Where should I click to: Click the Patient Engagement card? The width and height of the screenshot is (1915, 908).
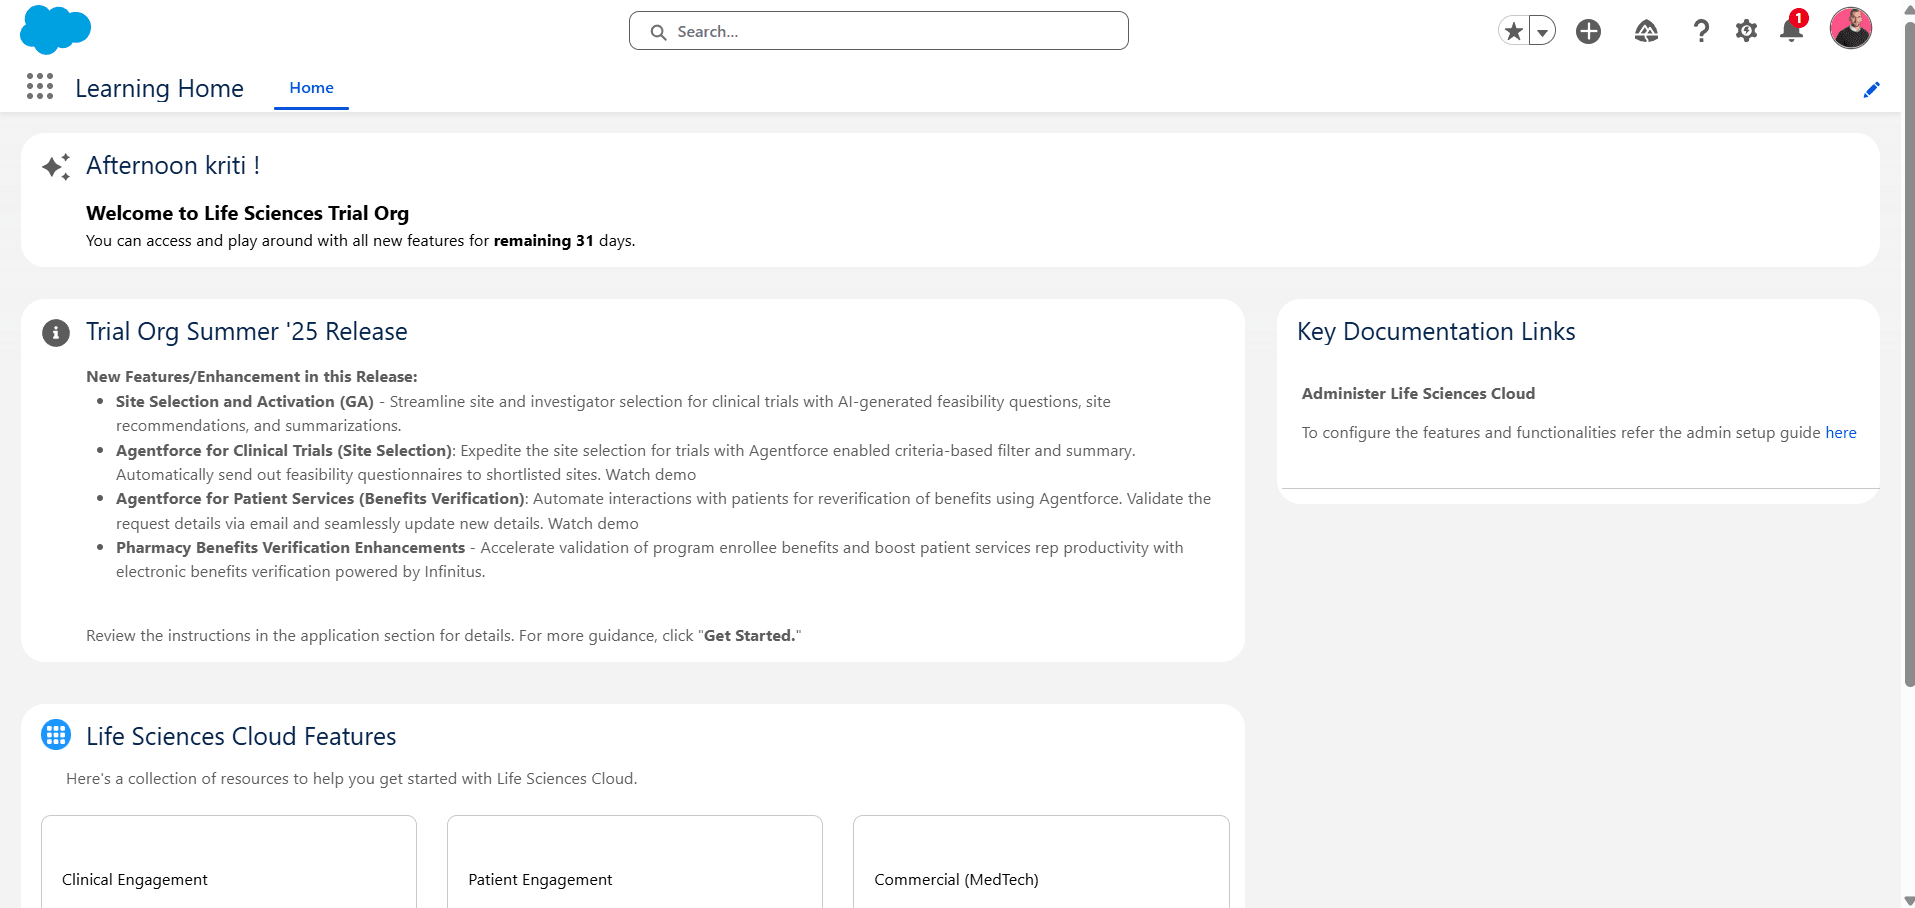(634, 862)
